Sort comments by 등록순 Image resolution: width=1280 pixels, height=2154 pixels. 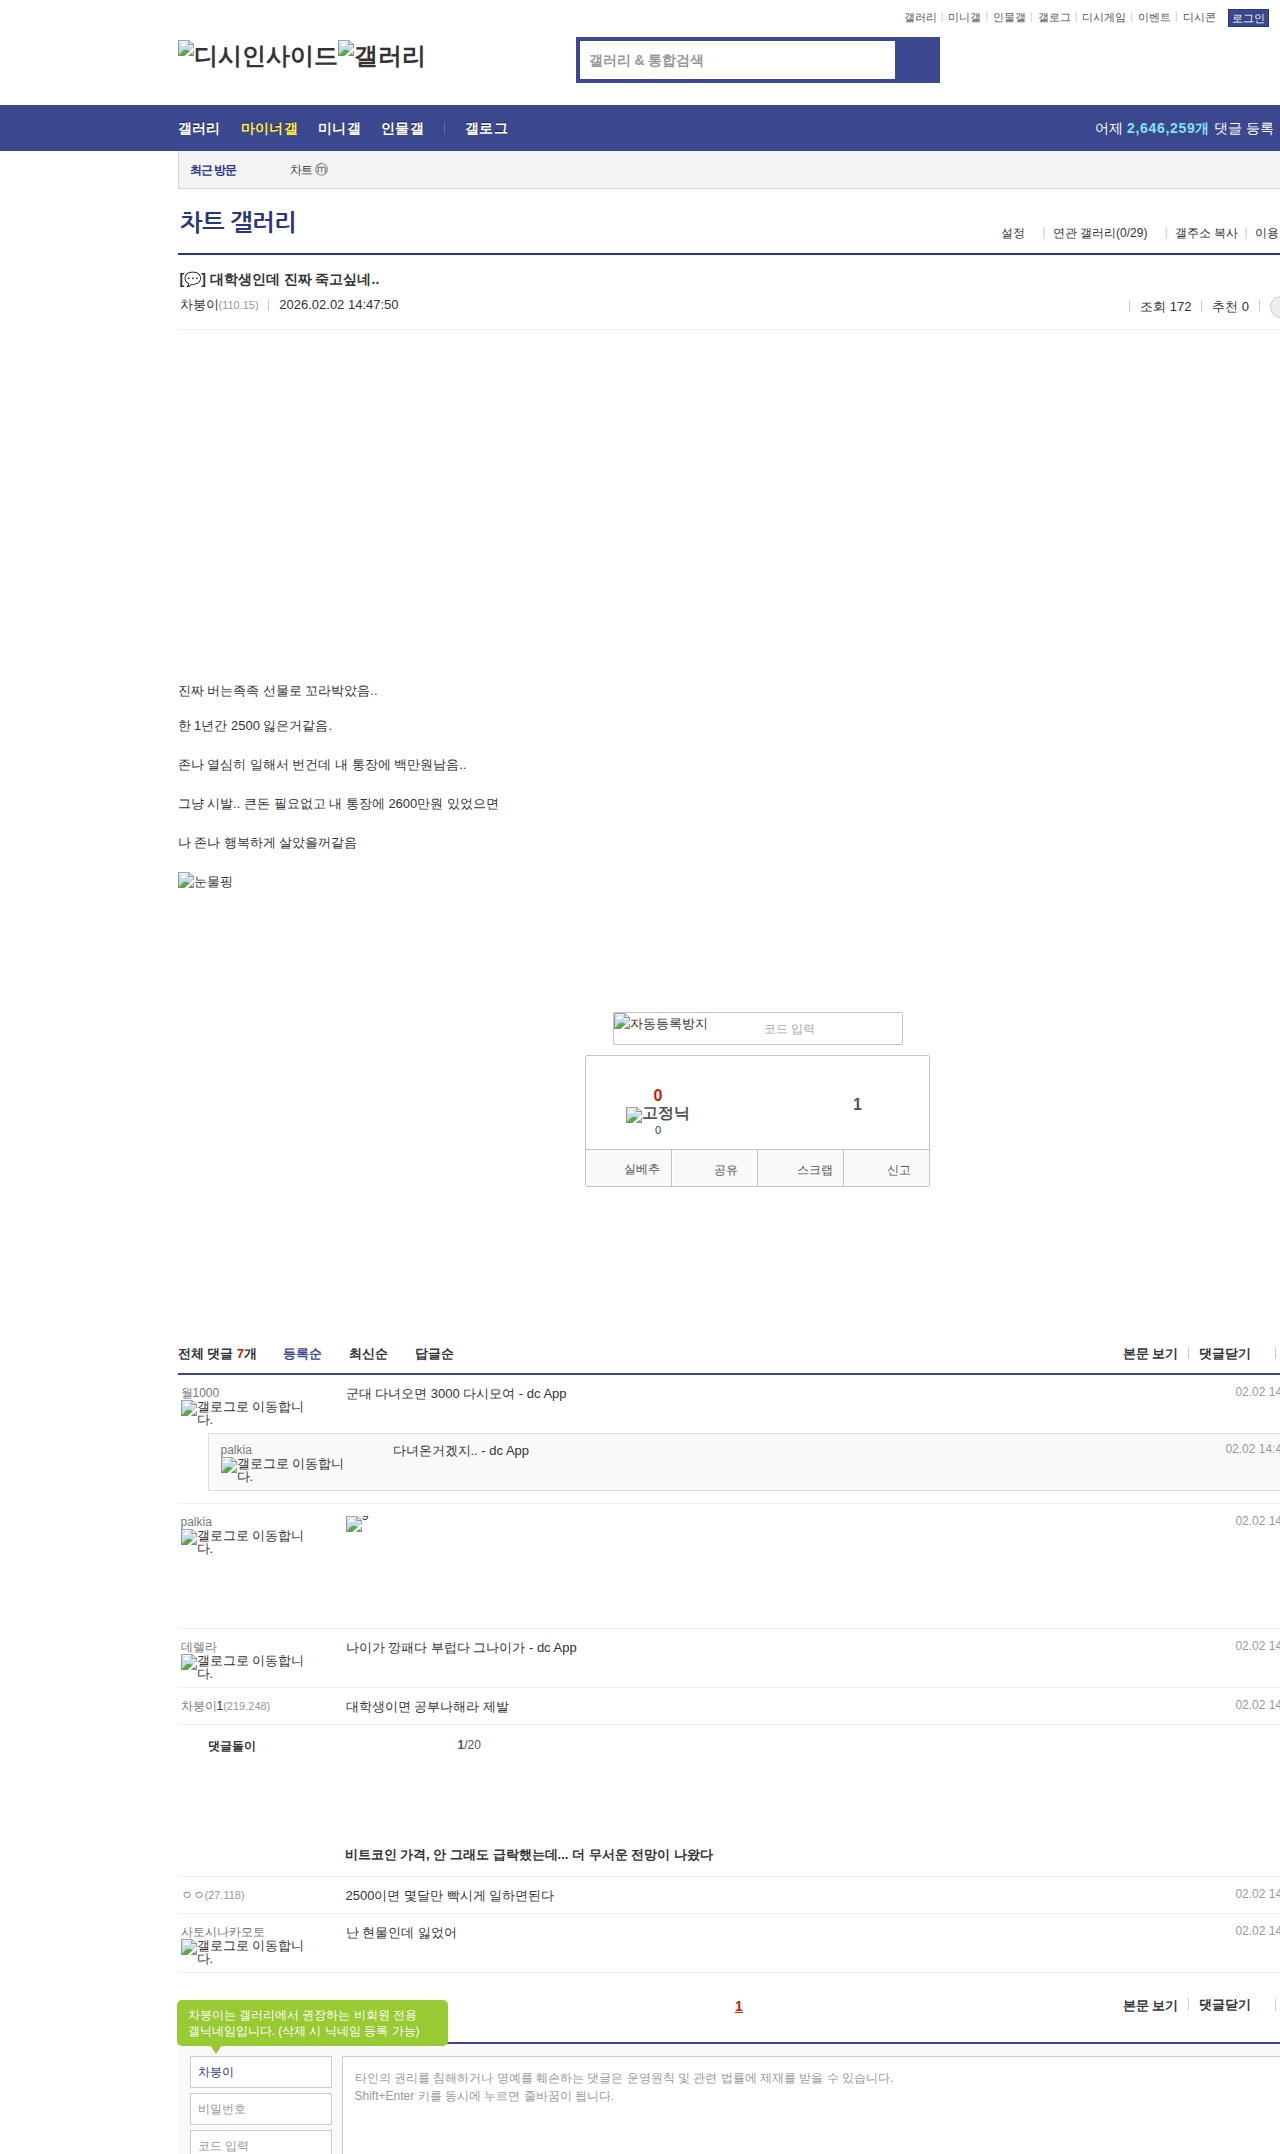tap(302, 1354)
